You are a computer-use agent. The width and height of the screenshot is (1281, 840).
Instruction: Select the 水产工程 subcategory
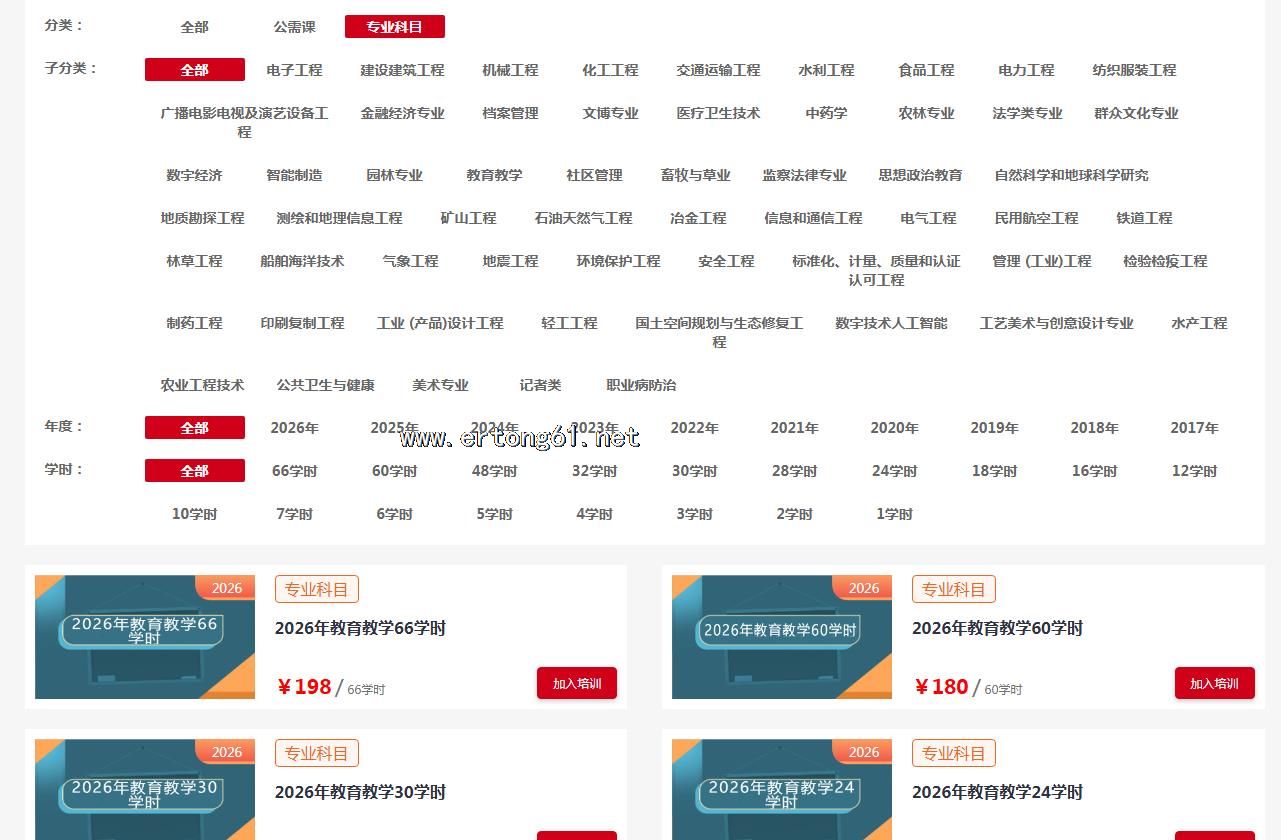(x=1198, y=323)
